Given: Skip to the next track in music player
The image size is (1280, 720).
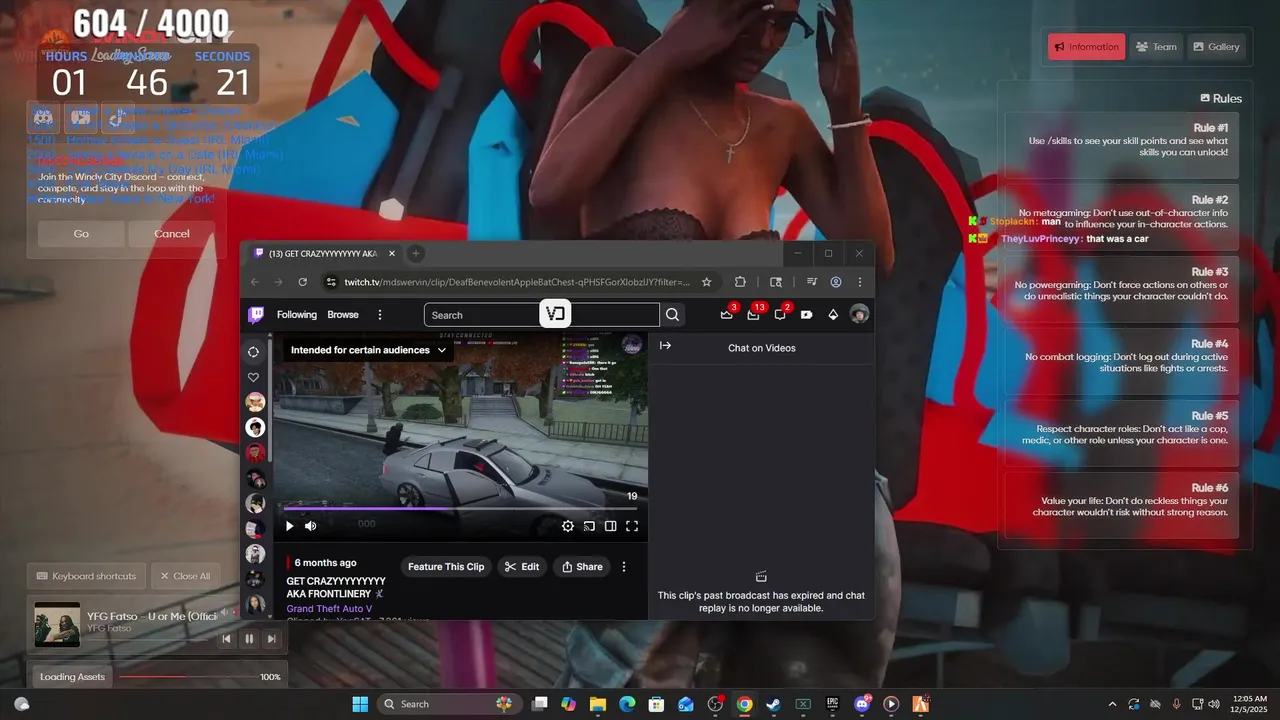Looking at the screenshot, I should click(272, 638).
